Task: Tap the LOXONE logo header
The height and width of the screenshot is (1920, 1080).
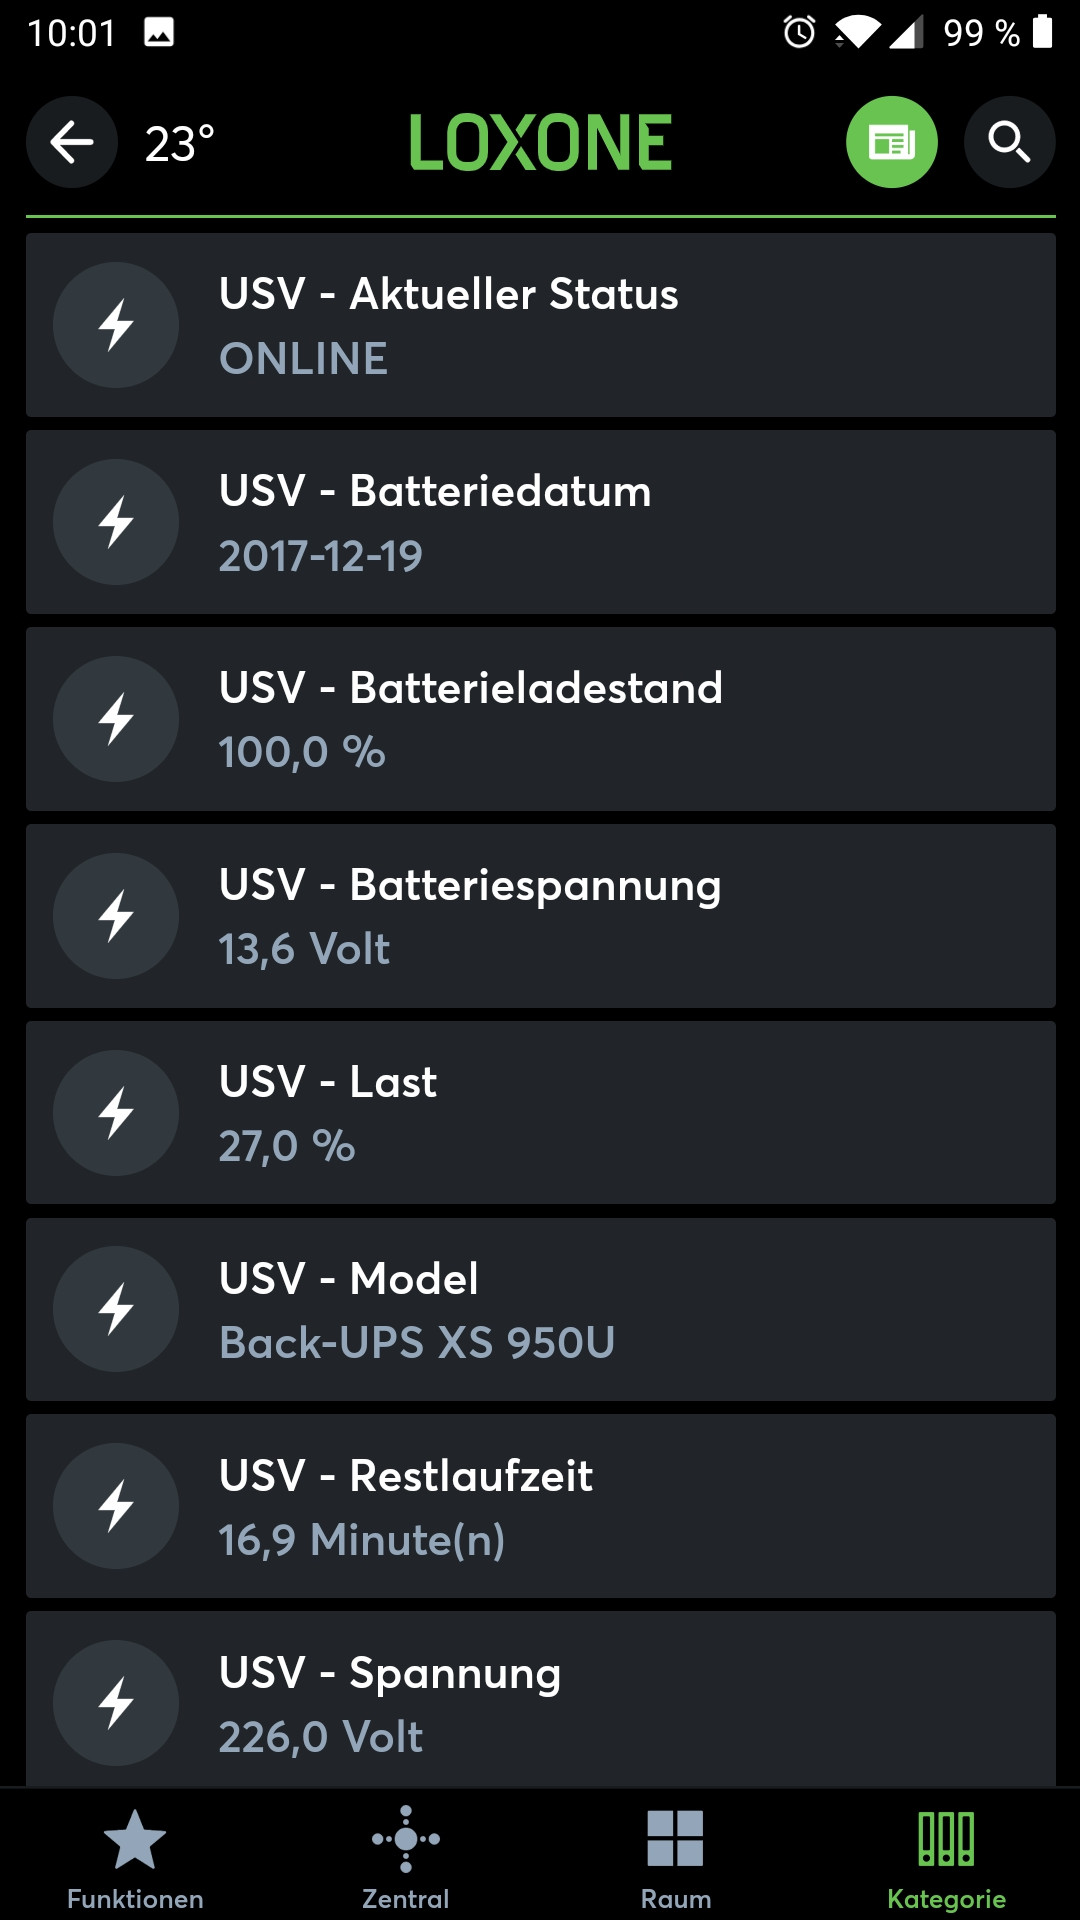Action: (540, 143)
